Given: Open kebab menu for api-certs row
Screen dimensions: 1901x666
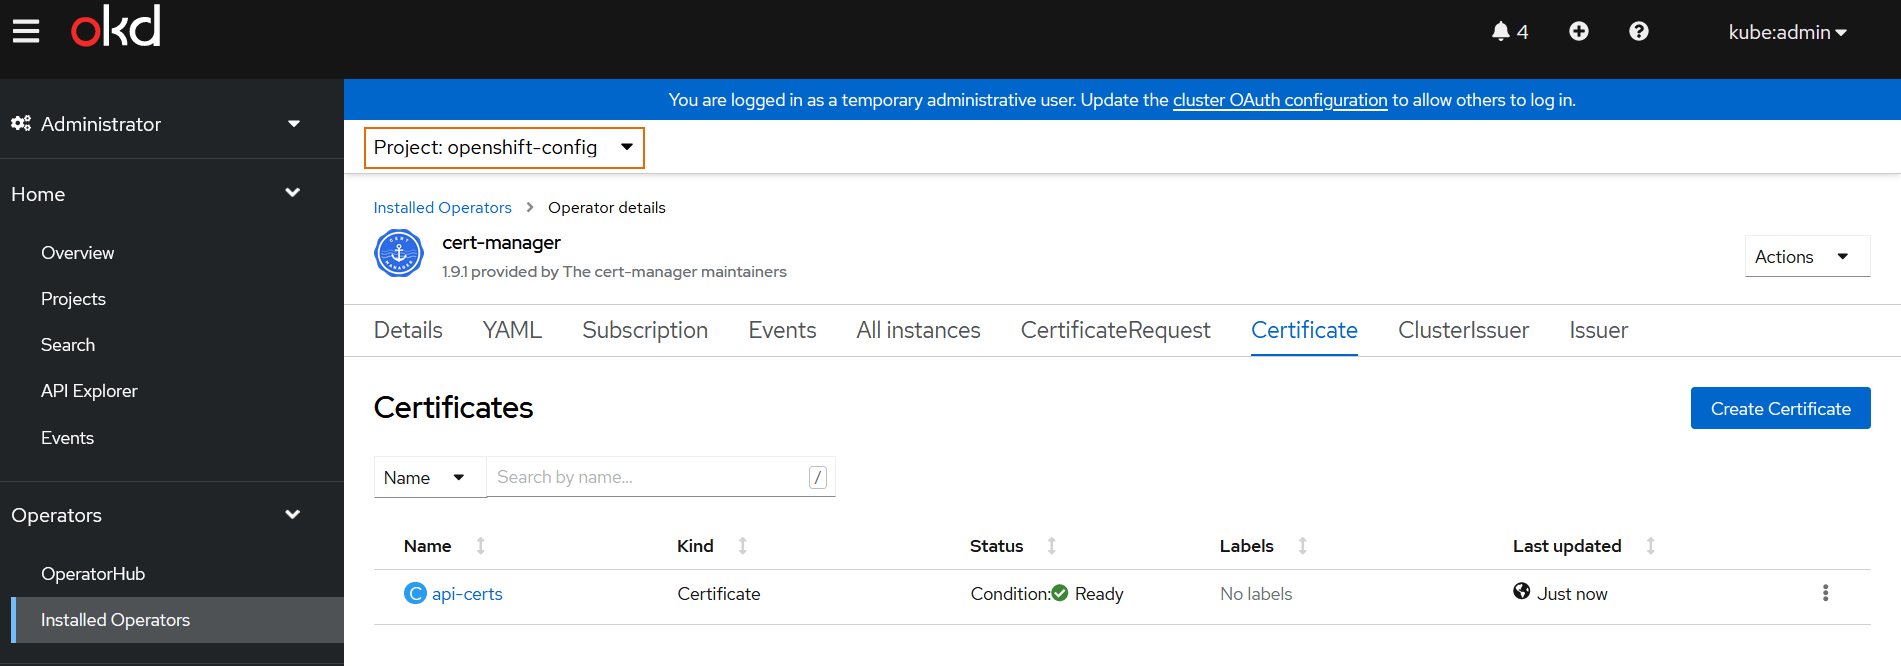Looking at the screenshot, I should pos(1825,593).
